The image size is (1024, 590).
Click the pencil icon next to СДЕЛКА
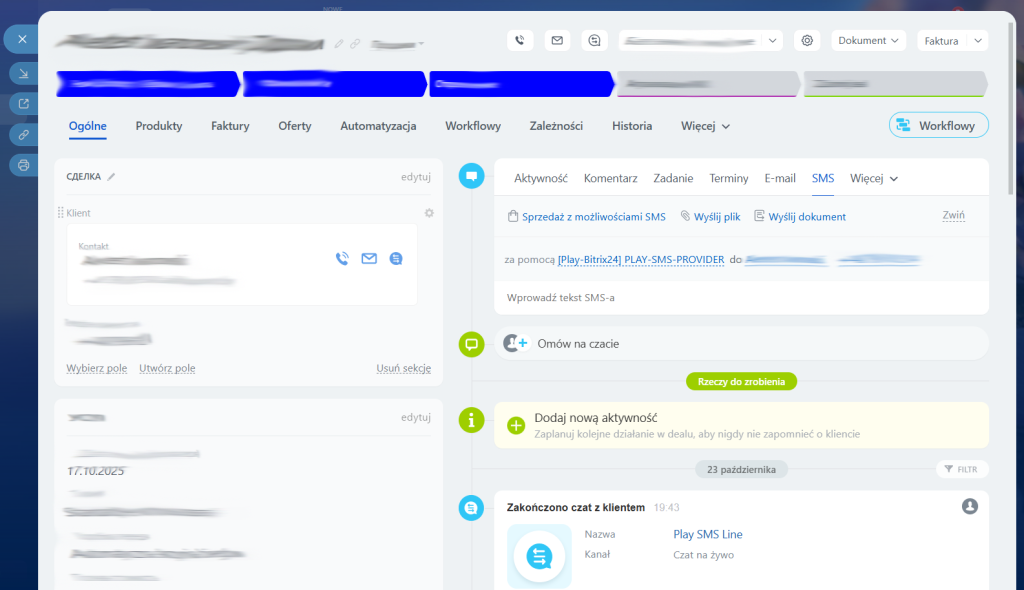click(x=112, y=177)
